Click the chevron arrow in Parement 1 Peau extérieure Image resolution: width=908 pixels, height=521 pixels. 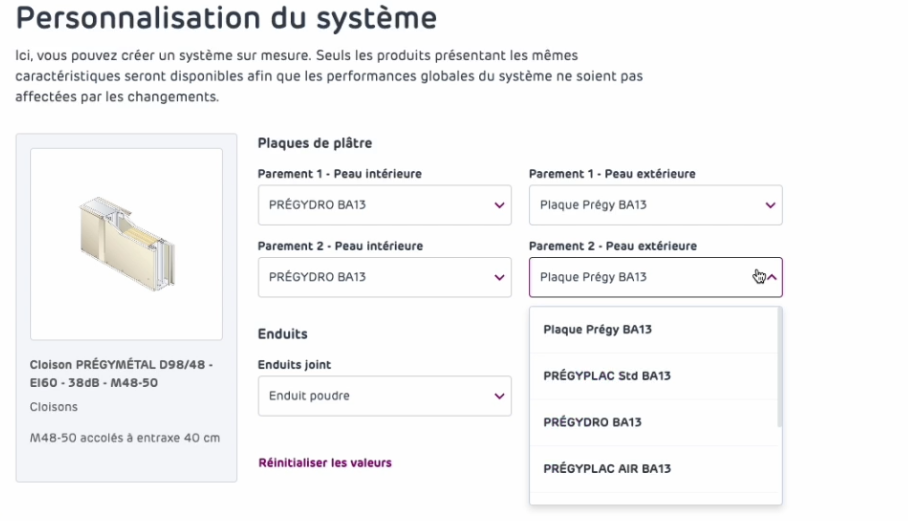pyautogui.click(x=770, y=205)
